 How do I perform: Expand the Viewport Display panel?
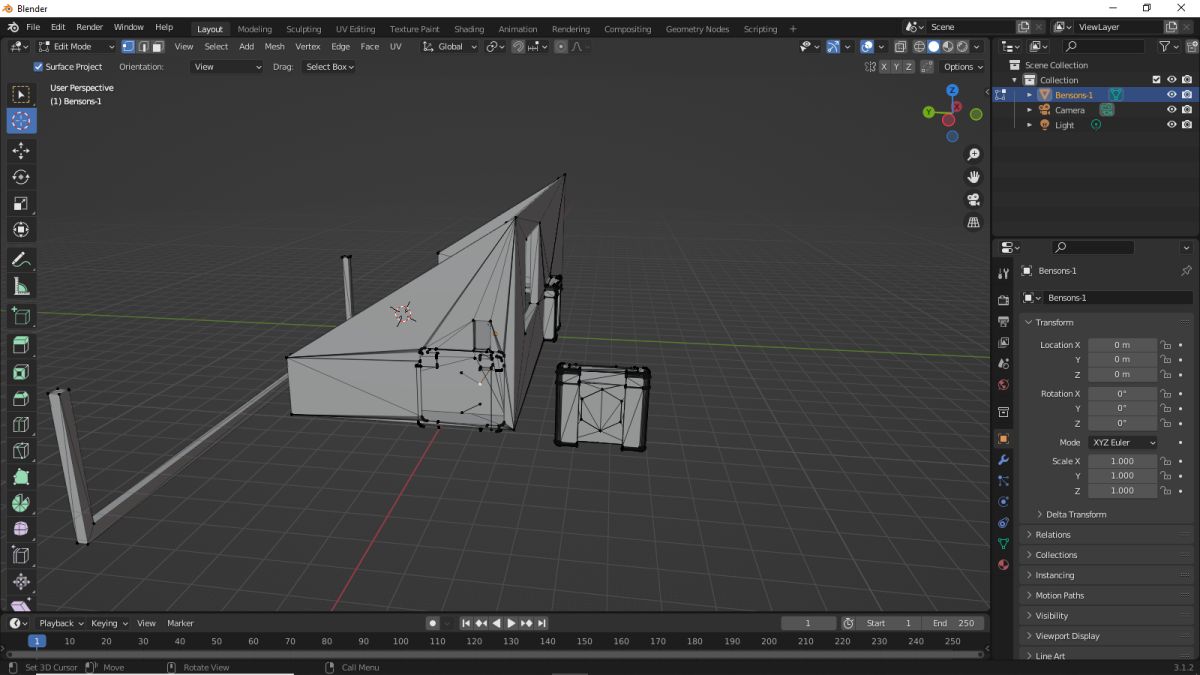point(1066,636)
